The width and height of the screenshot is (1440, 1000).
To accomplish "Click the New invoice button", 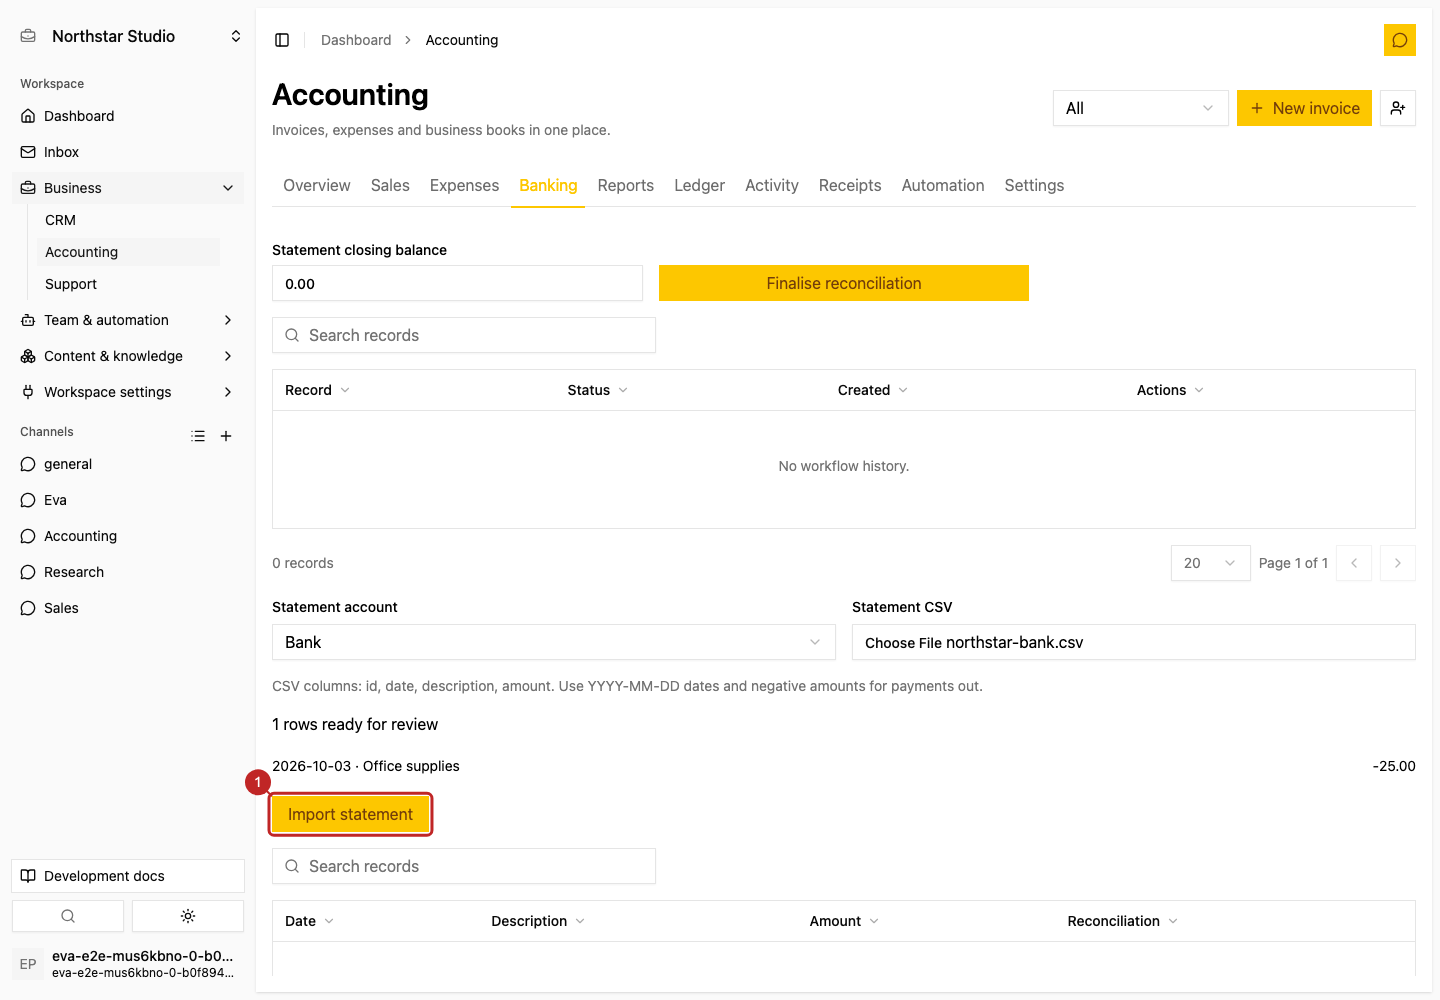I will pyautogui.click(x=1304, y=108).
